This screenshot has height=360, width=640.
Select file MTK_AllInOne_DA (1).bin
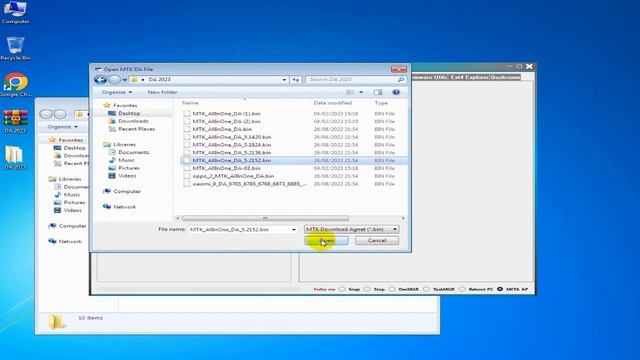(x=226, y=113)
